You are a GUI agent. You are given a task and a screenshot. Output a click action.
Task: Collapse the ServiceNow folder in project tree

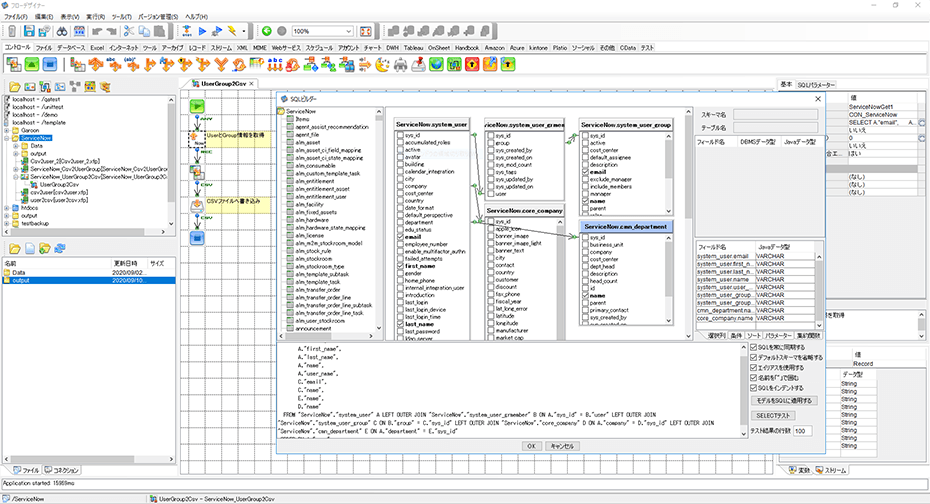pyautogui.click(x=7, y=138)
